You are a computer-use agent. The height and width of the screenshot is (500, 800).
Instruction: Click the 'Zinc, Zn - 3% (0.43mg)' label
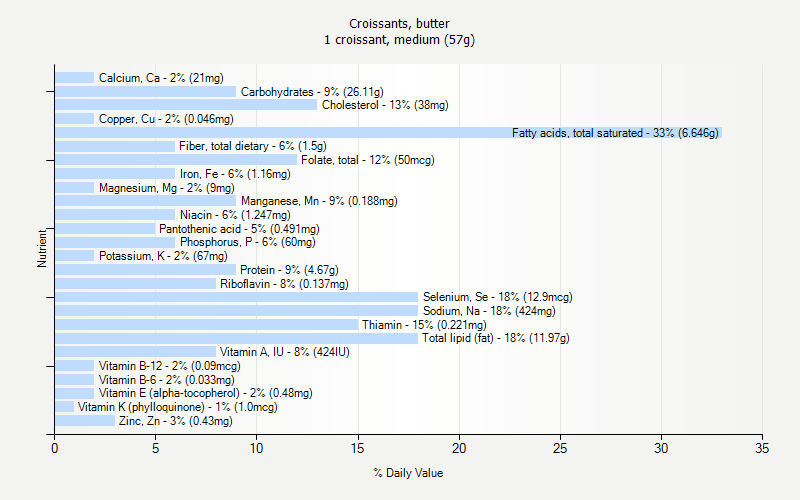point(176,421)
